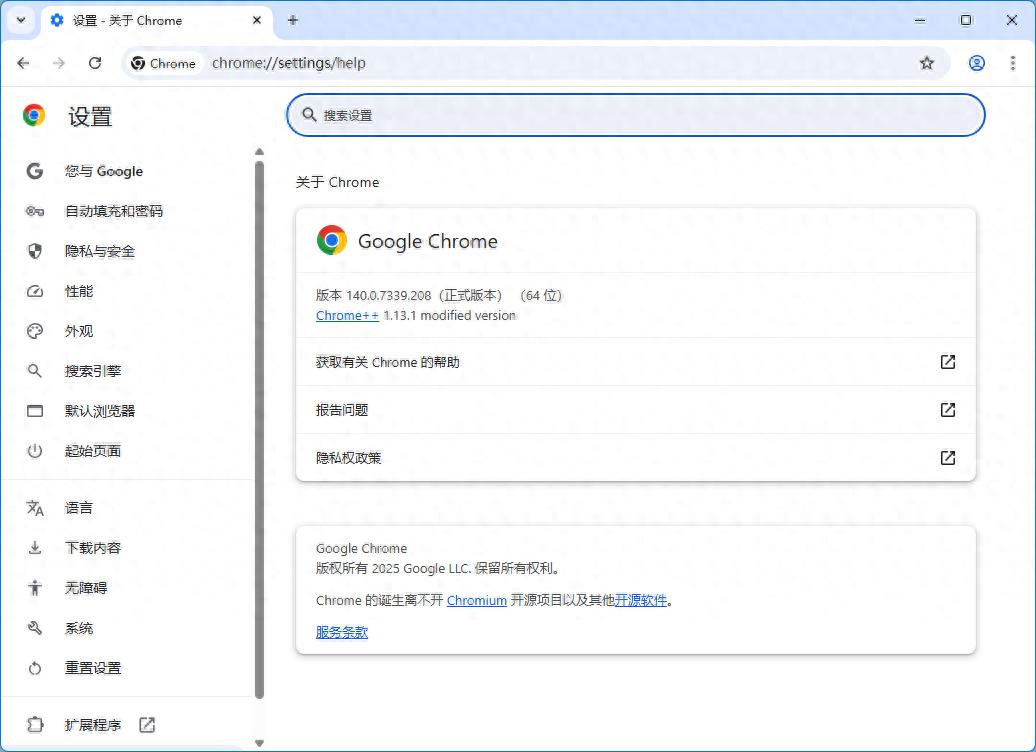Click the sidebar scrollbar down arrow
This screenshot has width=1036, height=752.
point(259,743)
